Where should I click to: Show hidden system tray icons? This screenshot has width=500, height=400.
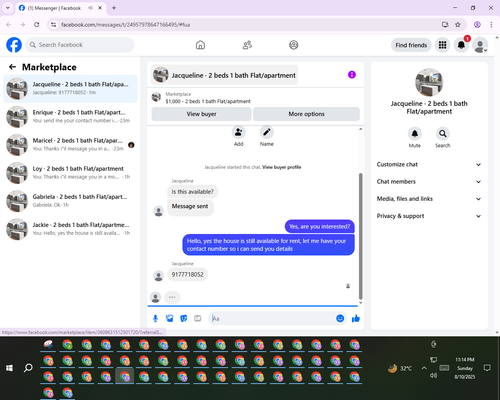coord(424,368)
